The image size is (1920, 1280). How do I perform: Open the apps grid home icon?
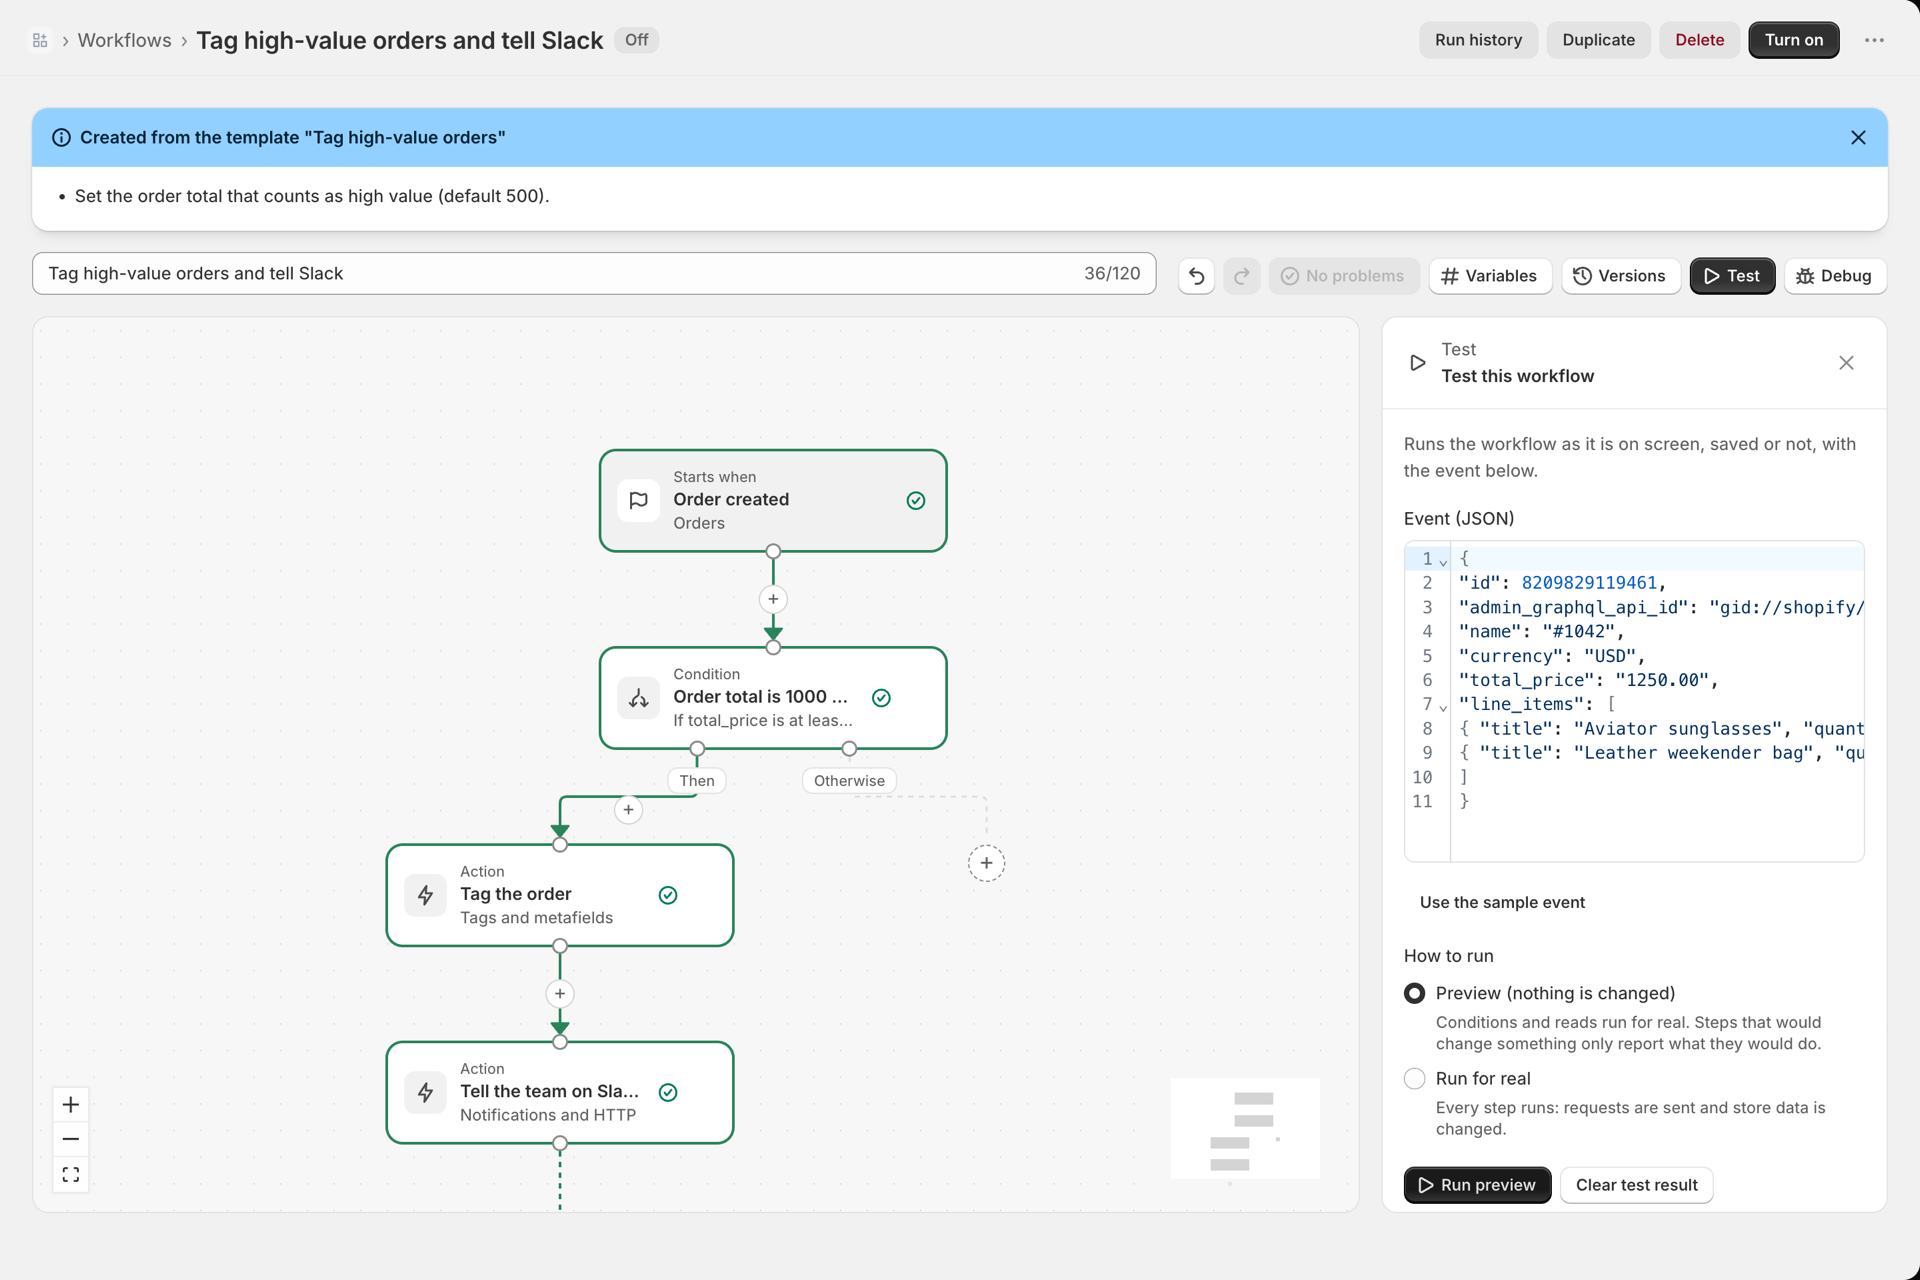(x=40, y=40)
